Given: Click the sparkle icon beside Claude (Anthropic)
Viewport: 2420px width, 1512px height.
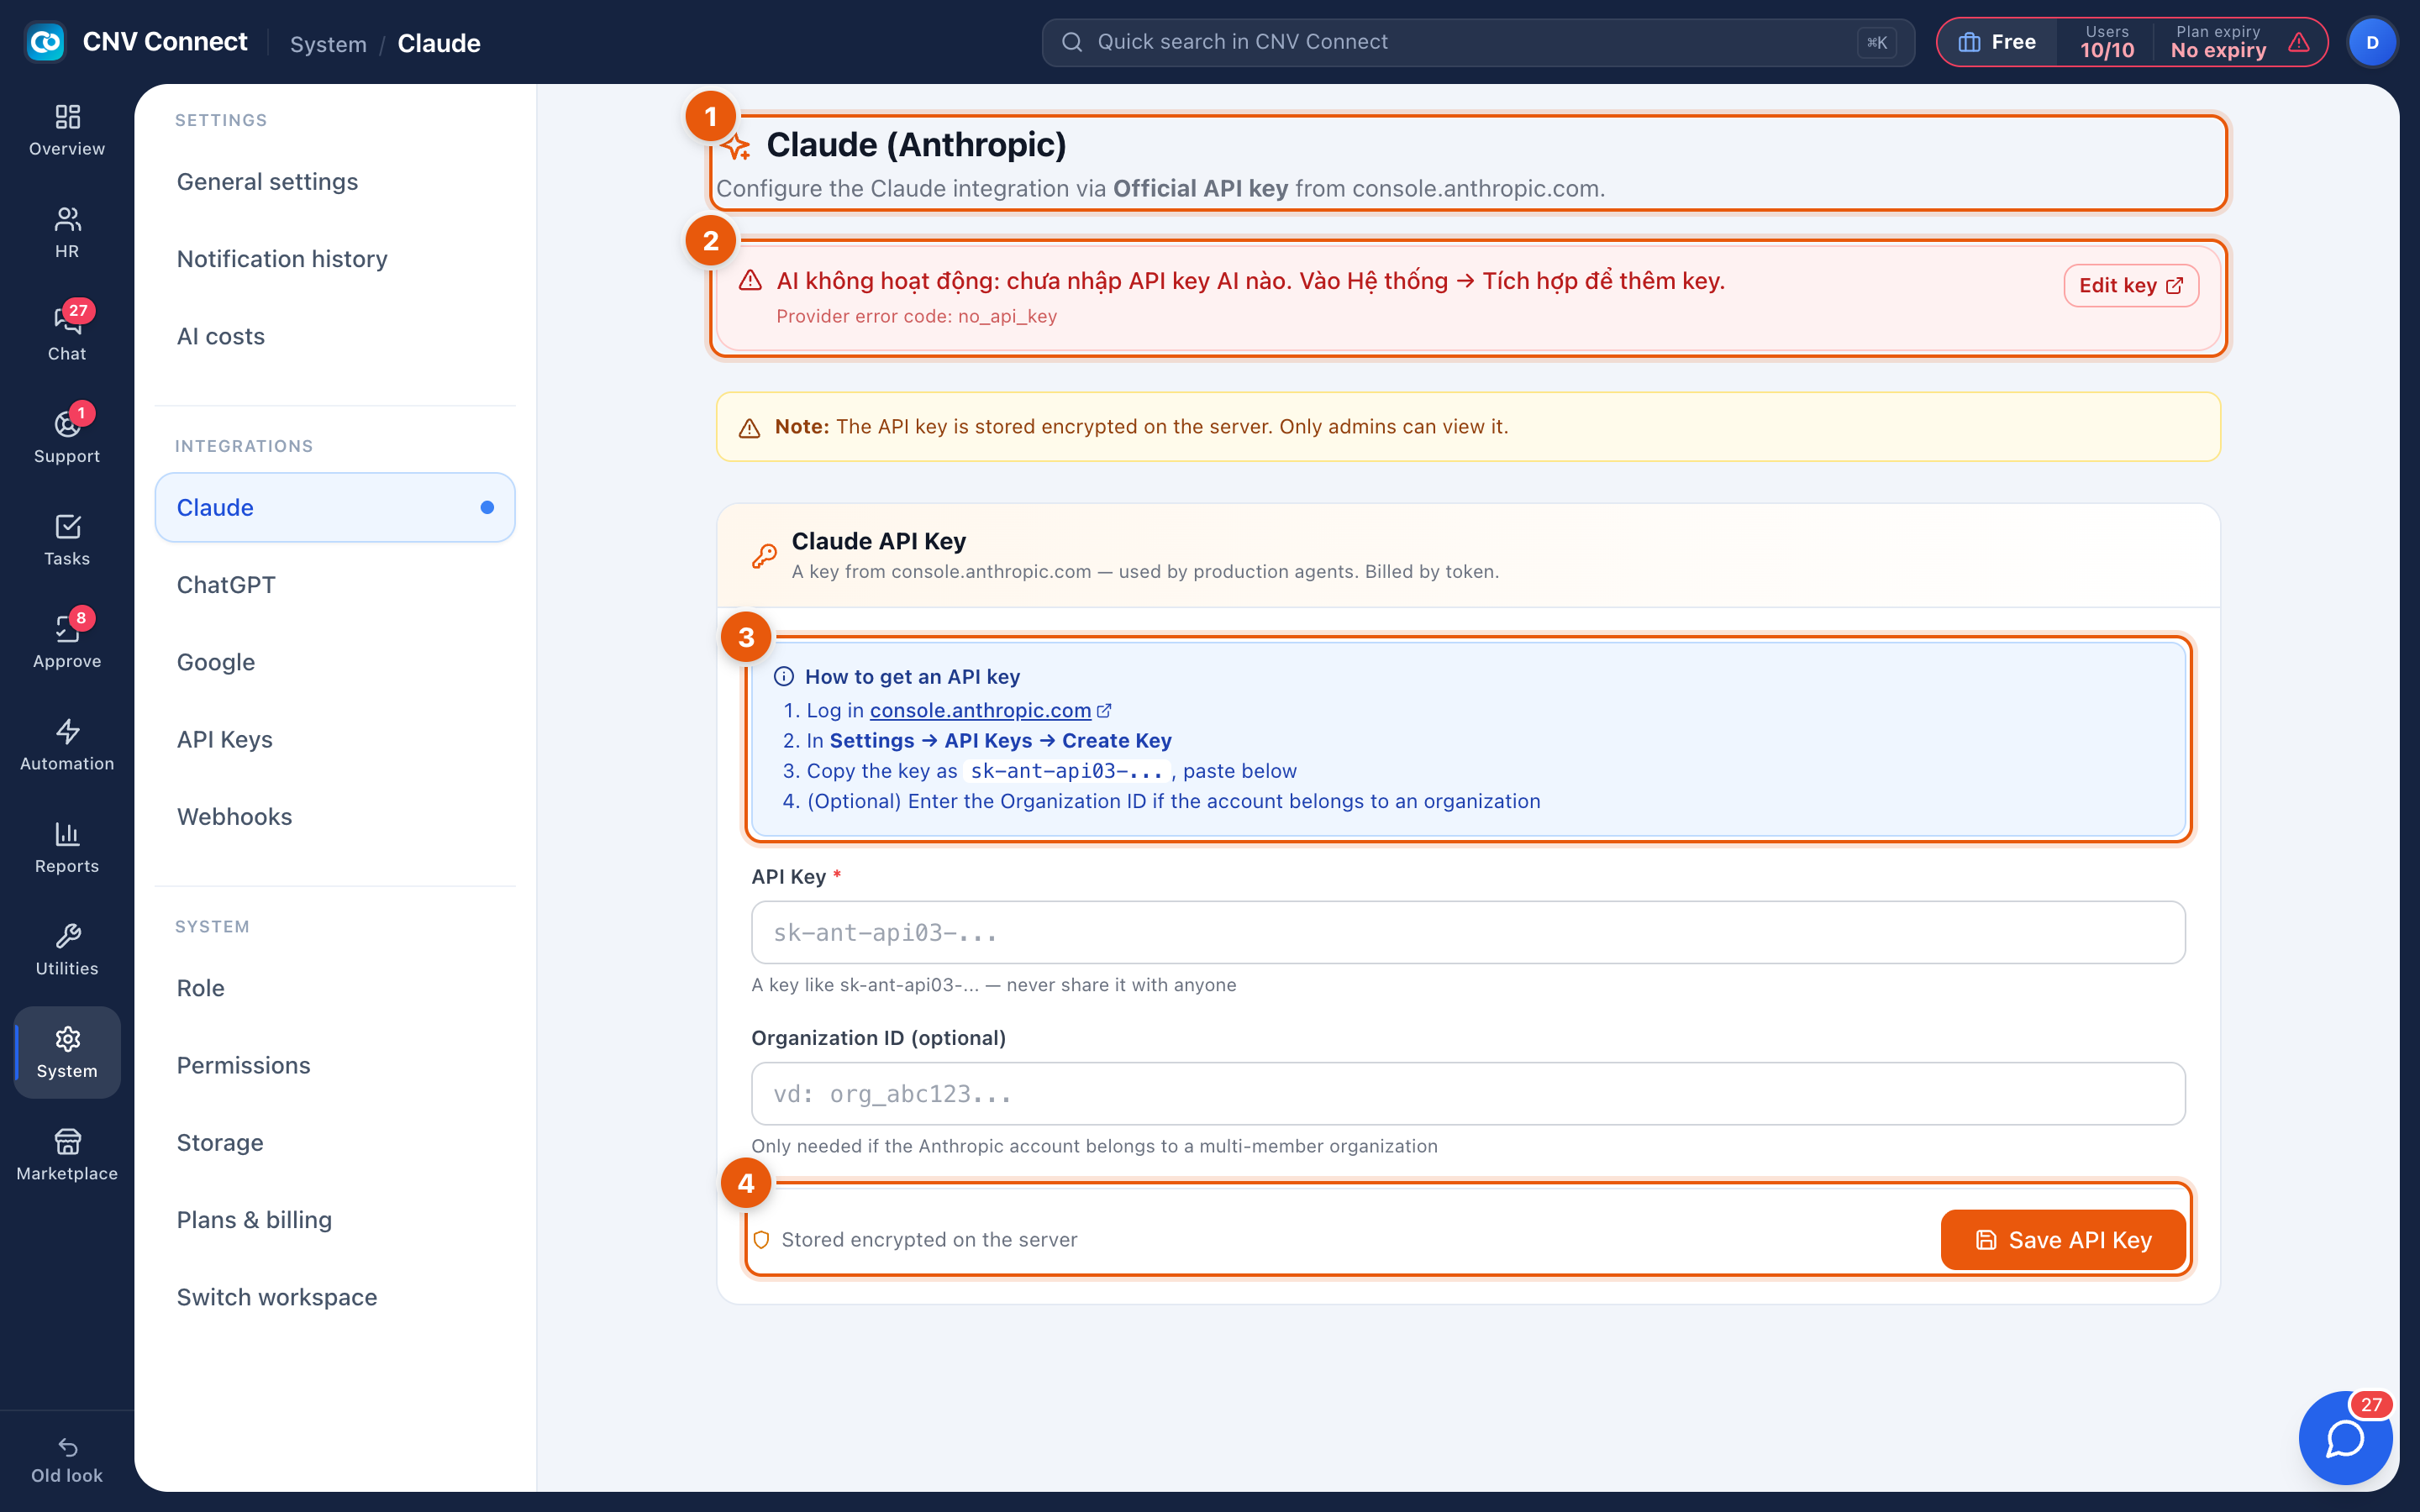Looking at the screenshot, I should coord(737,147).
